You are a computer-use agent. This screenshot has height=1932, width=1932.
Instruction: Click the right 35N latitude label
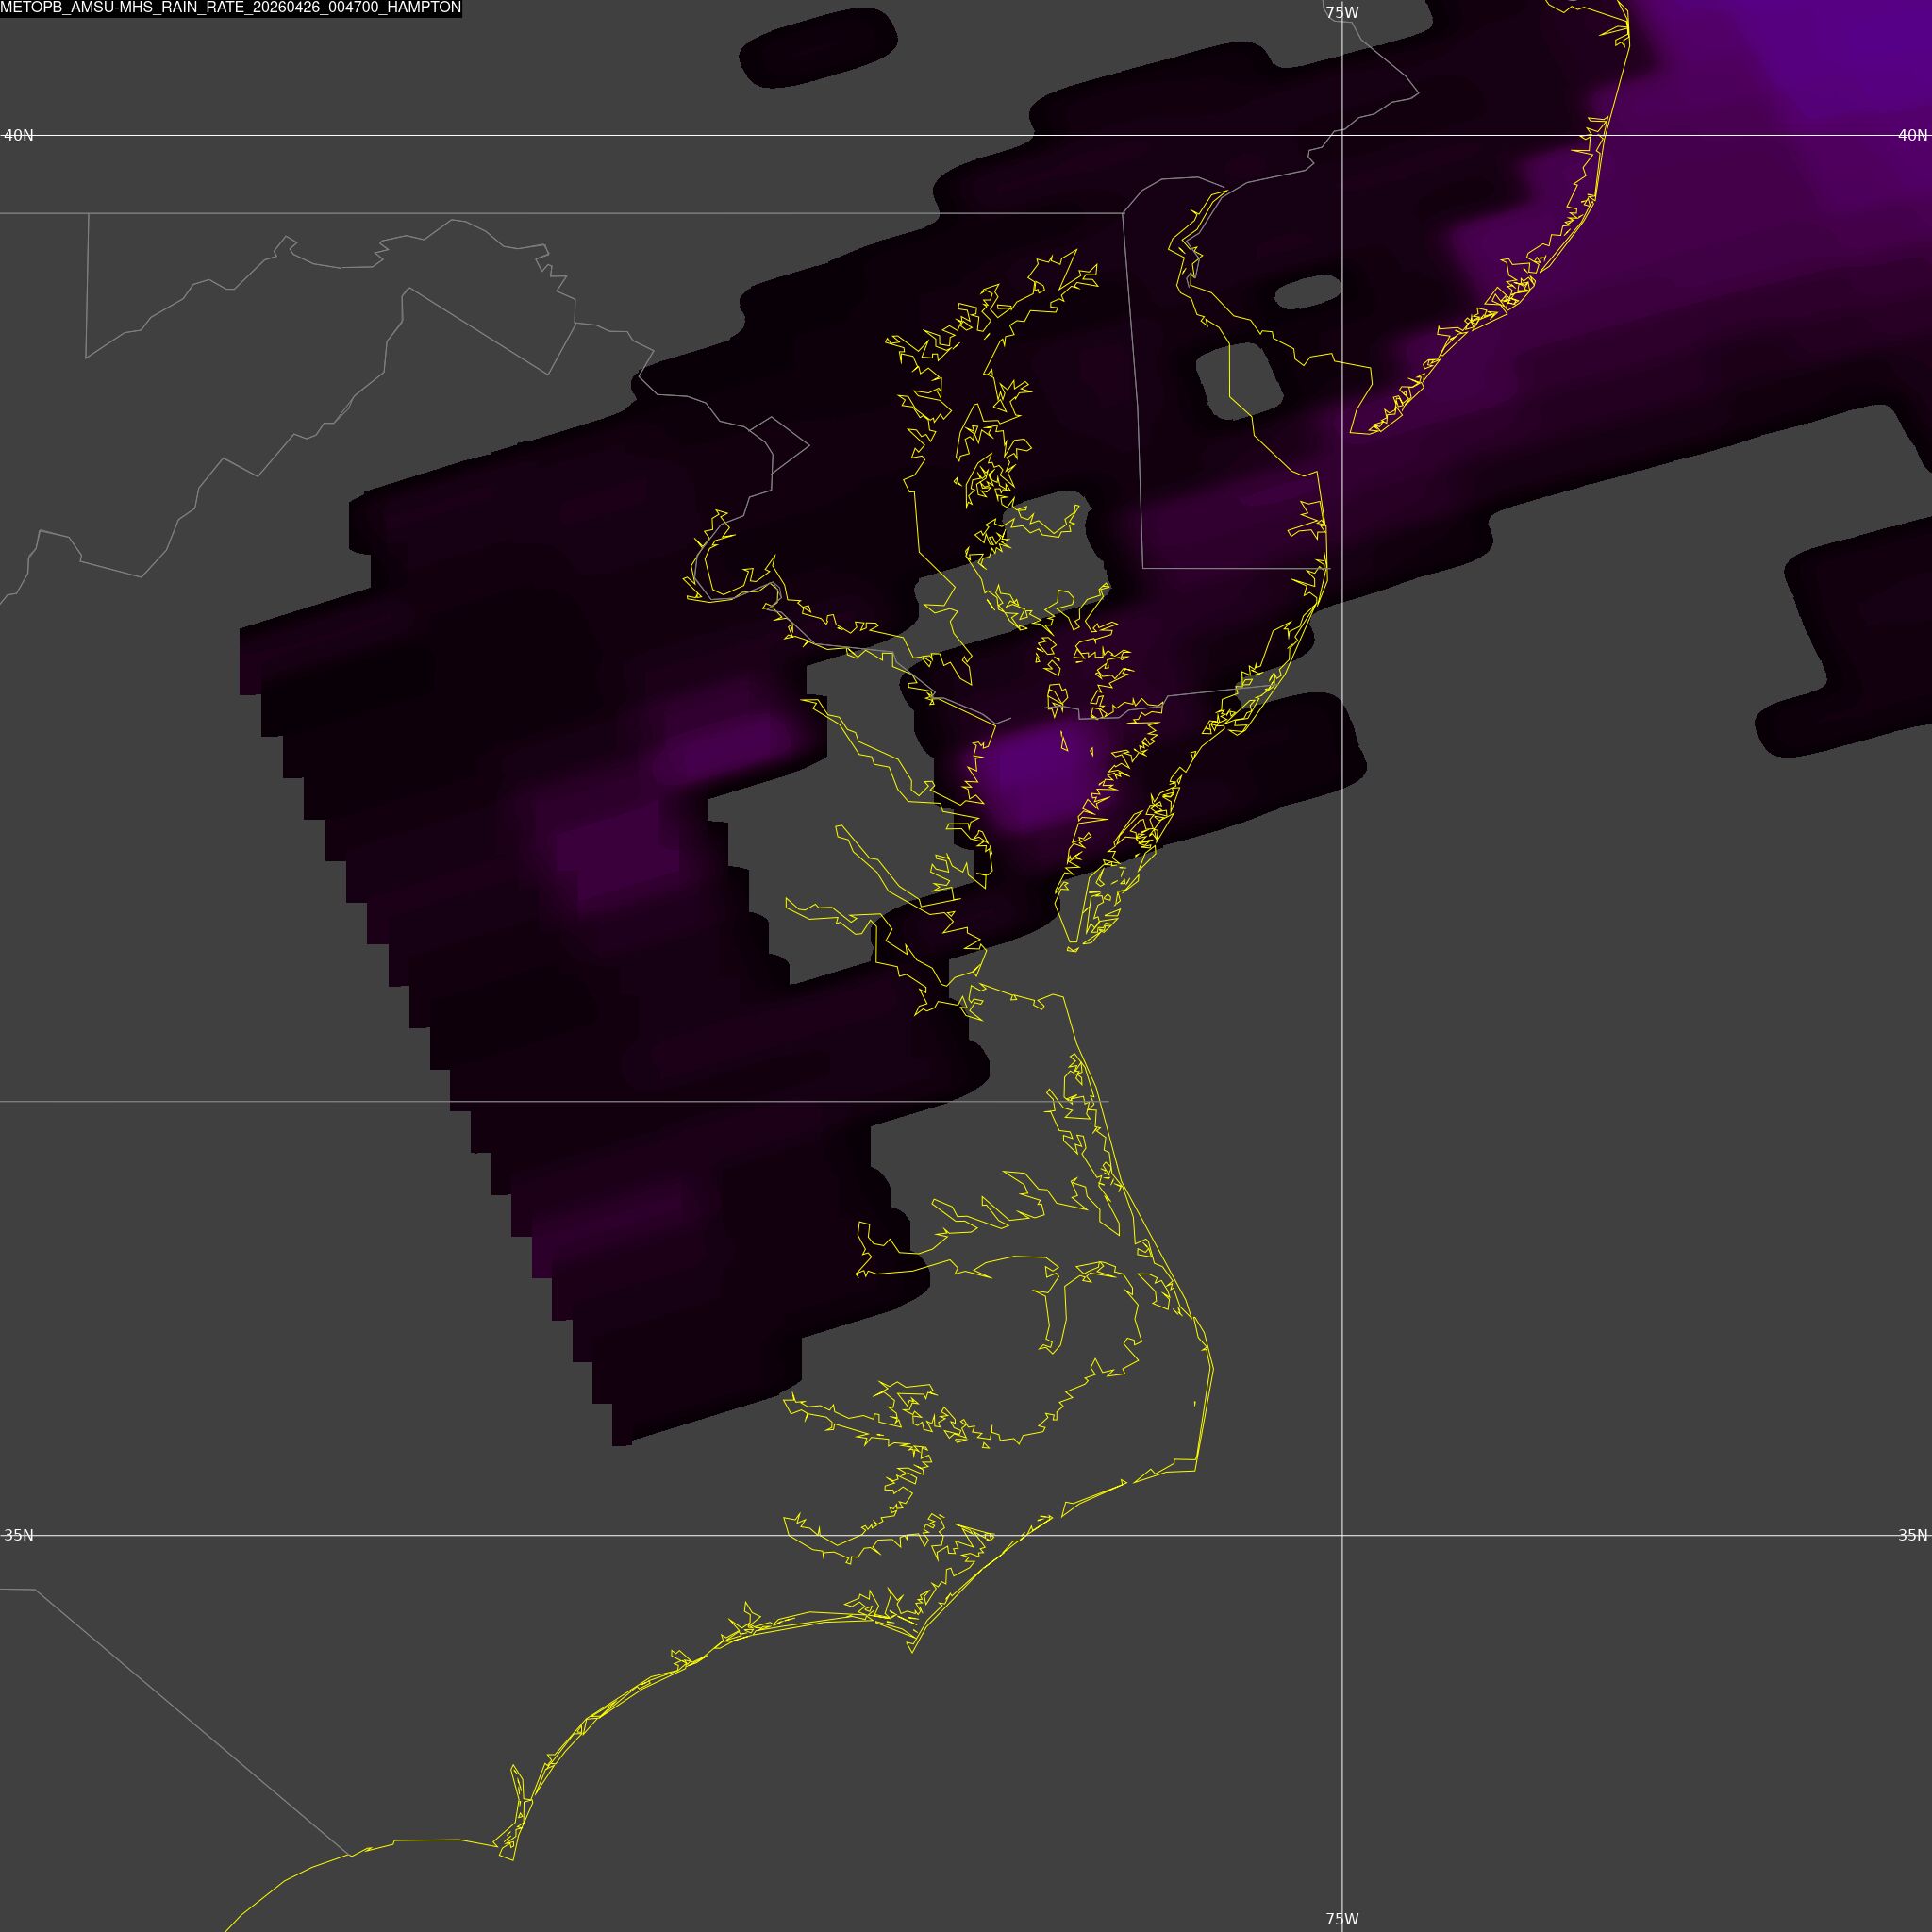(x=1912, y=1535)
